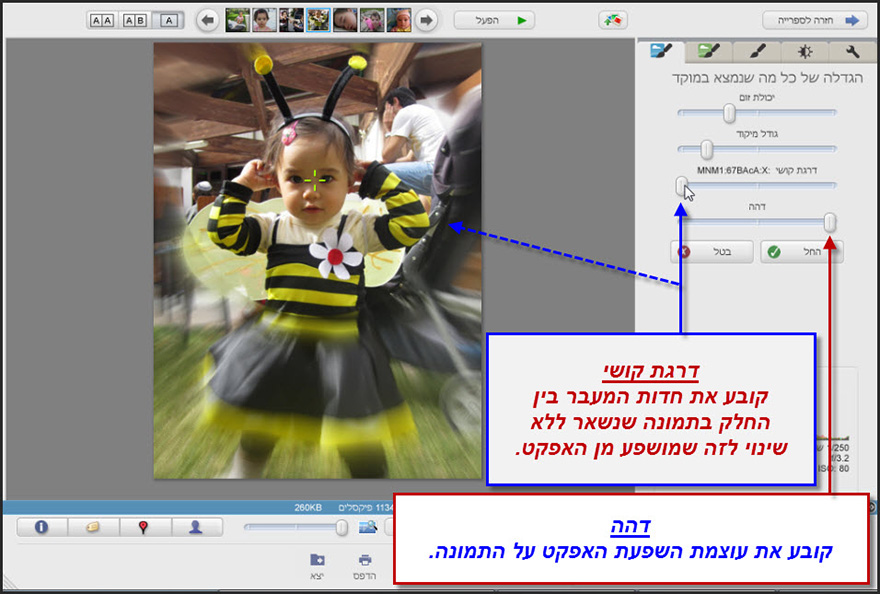Open the wrench settings panel icon
Image resolution: width=880 pixels, height=594 pixels.
coord(853,50)
